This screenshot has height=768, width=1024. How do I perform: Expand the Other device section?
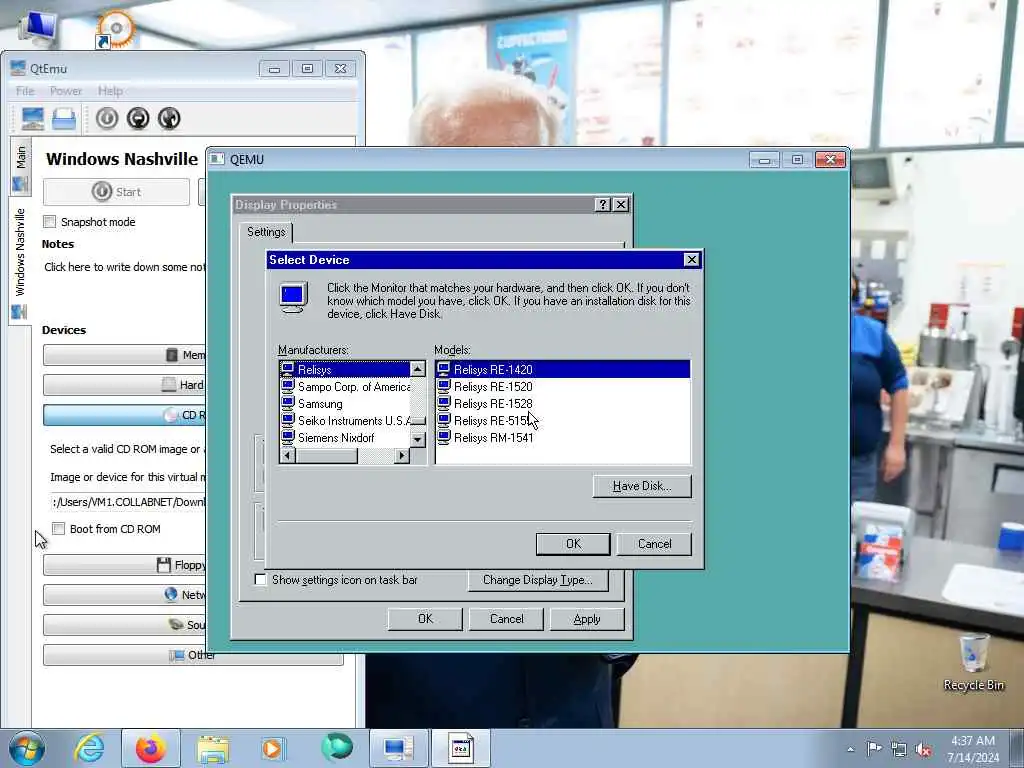click(193, 655)
